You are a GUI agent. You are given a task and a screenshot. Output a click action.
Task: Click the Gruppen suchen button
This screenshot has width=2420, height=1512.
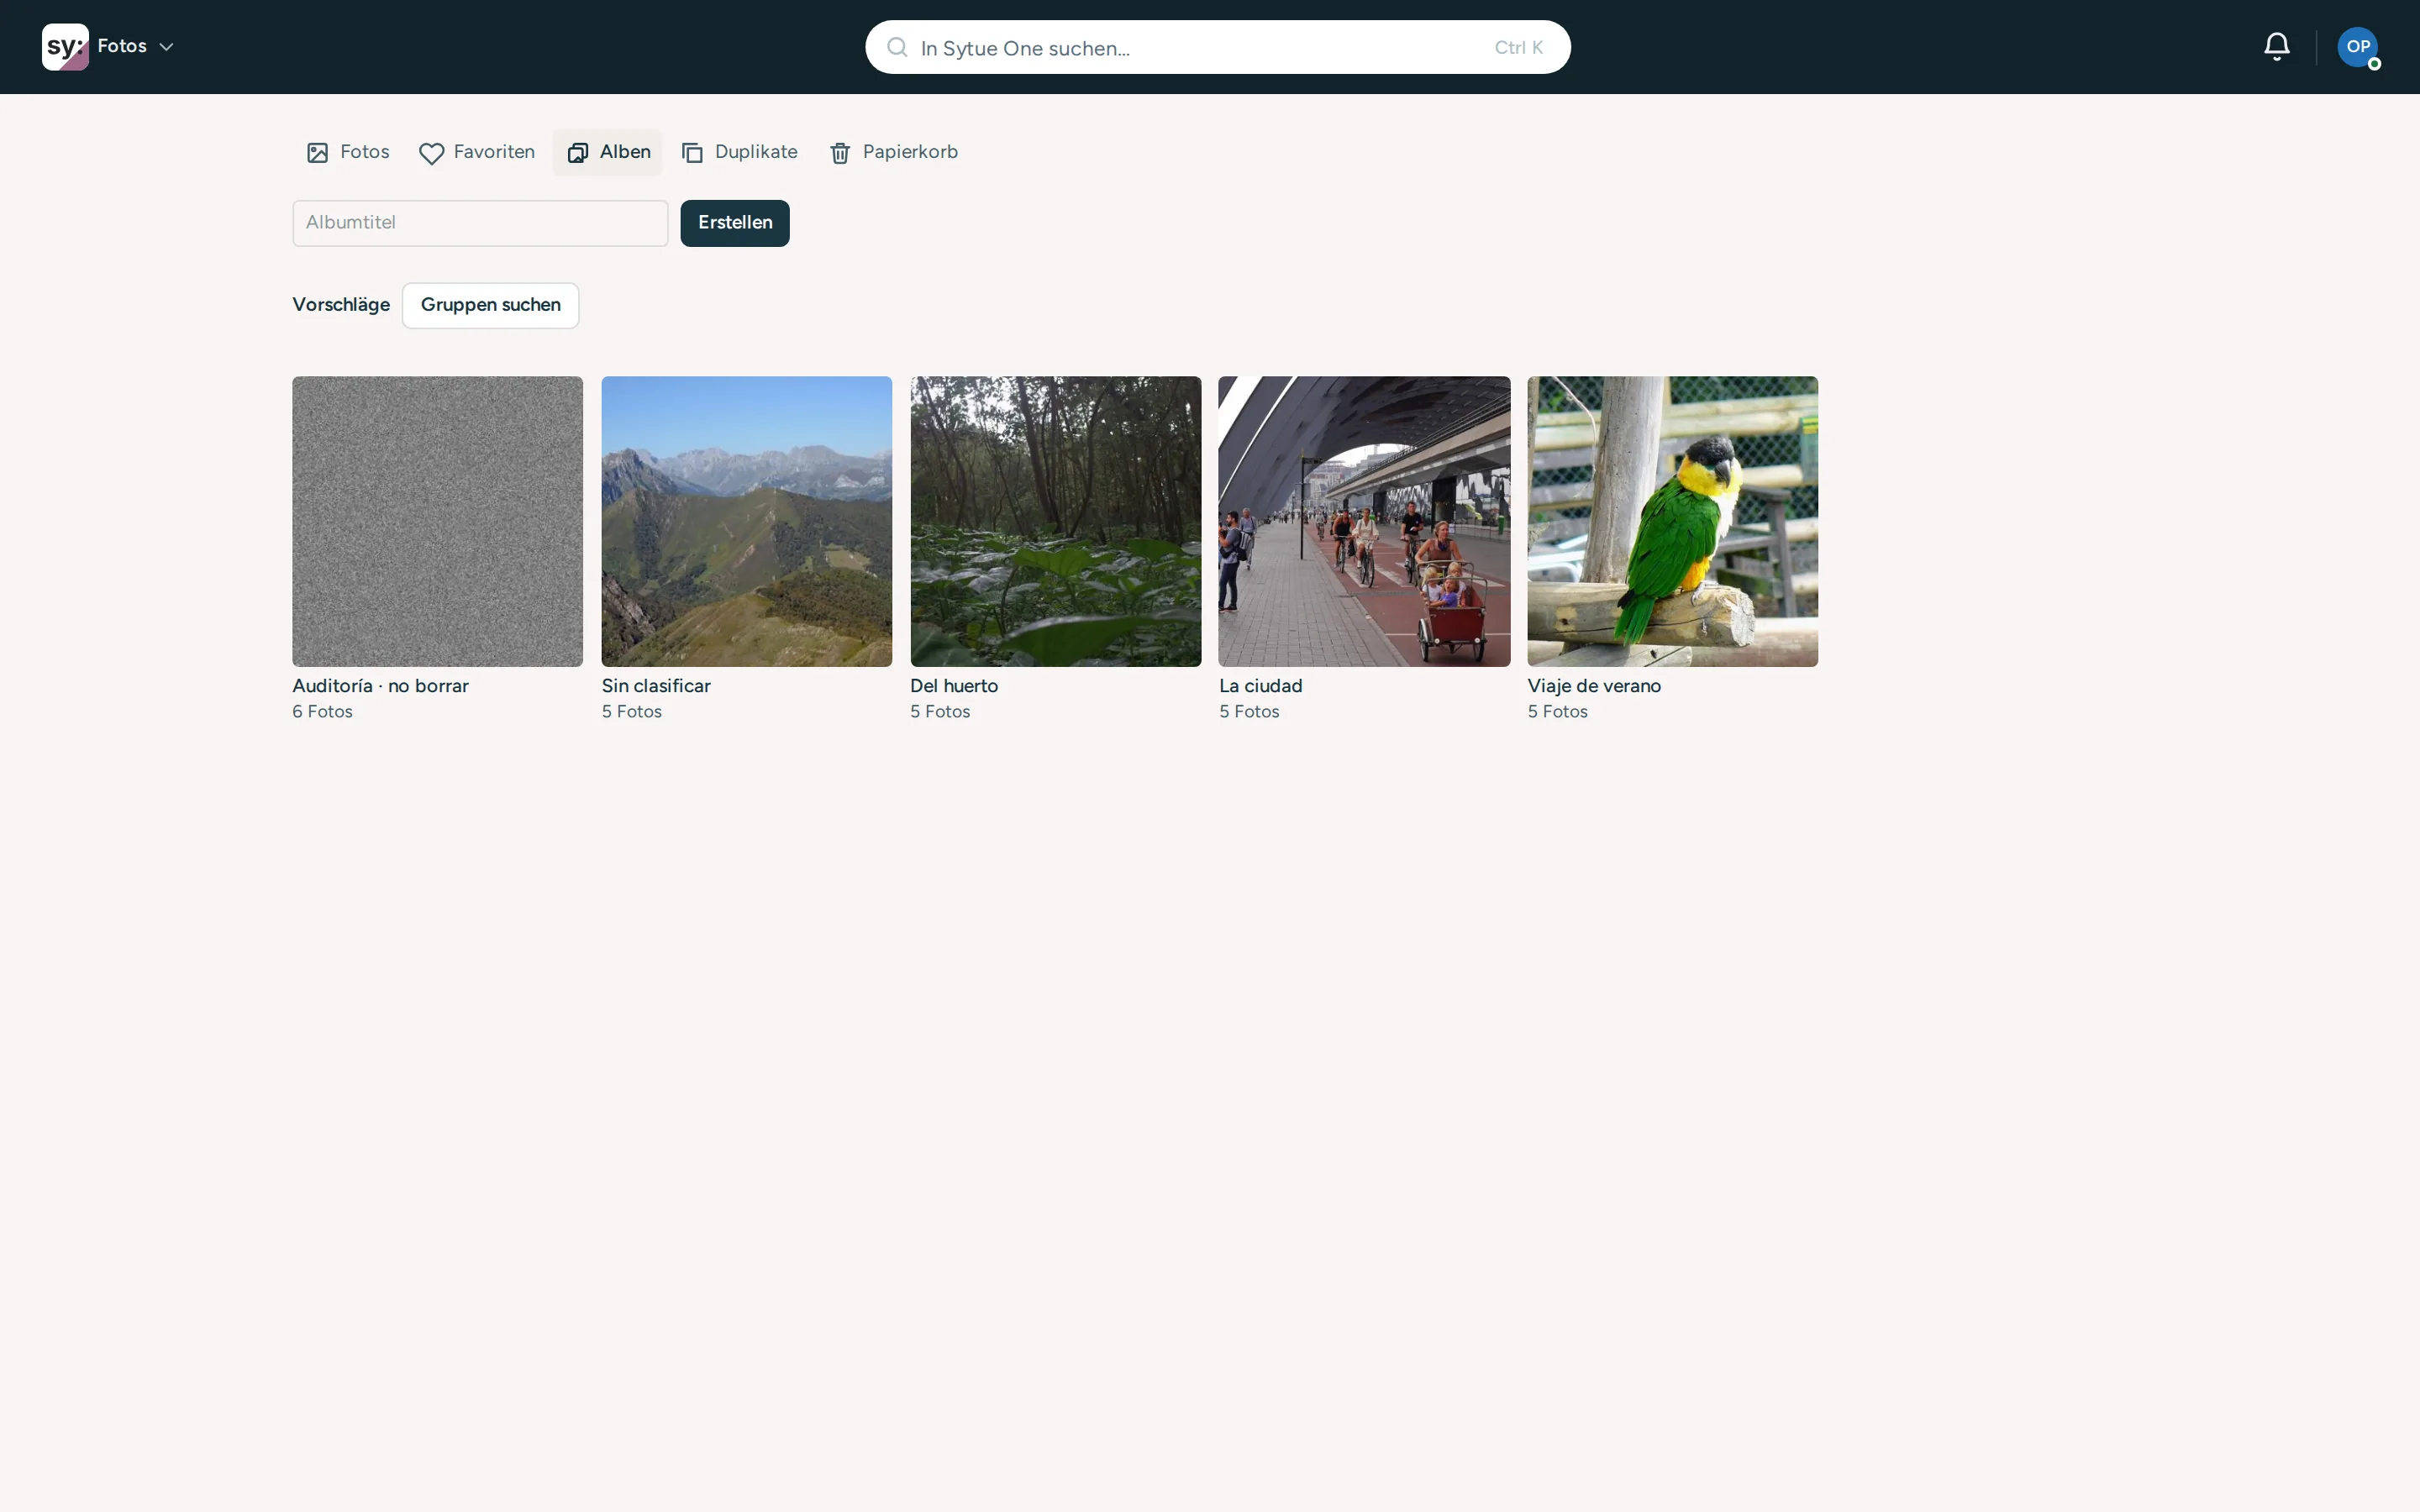[490, 305]
